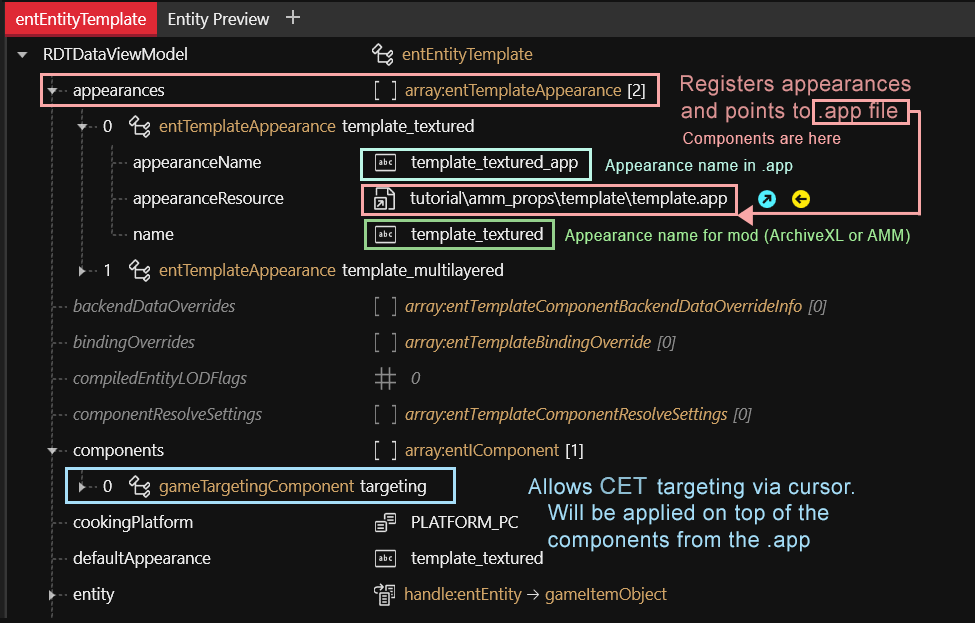This screenshot has height=623, width=975.
Task: Click the yellow back arrow icon
Action: [801, 199]
